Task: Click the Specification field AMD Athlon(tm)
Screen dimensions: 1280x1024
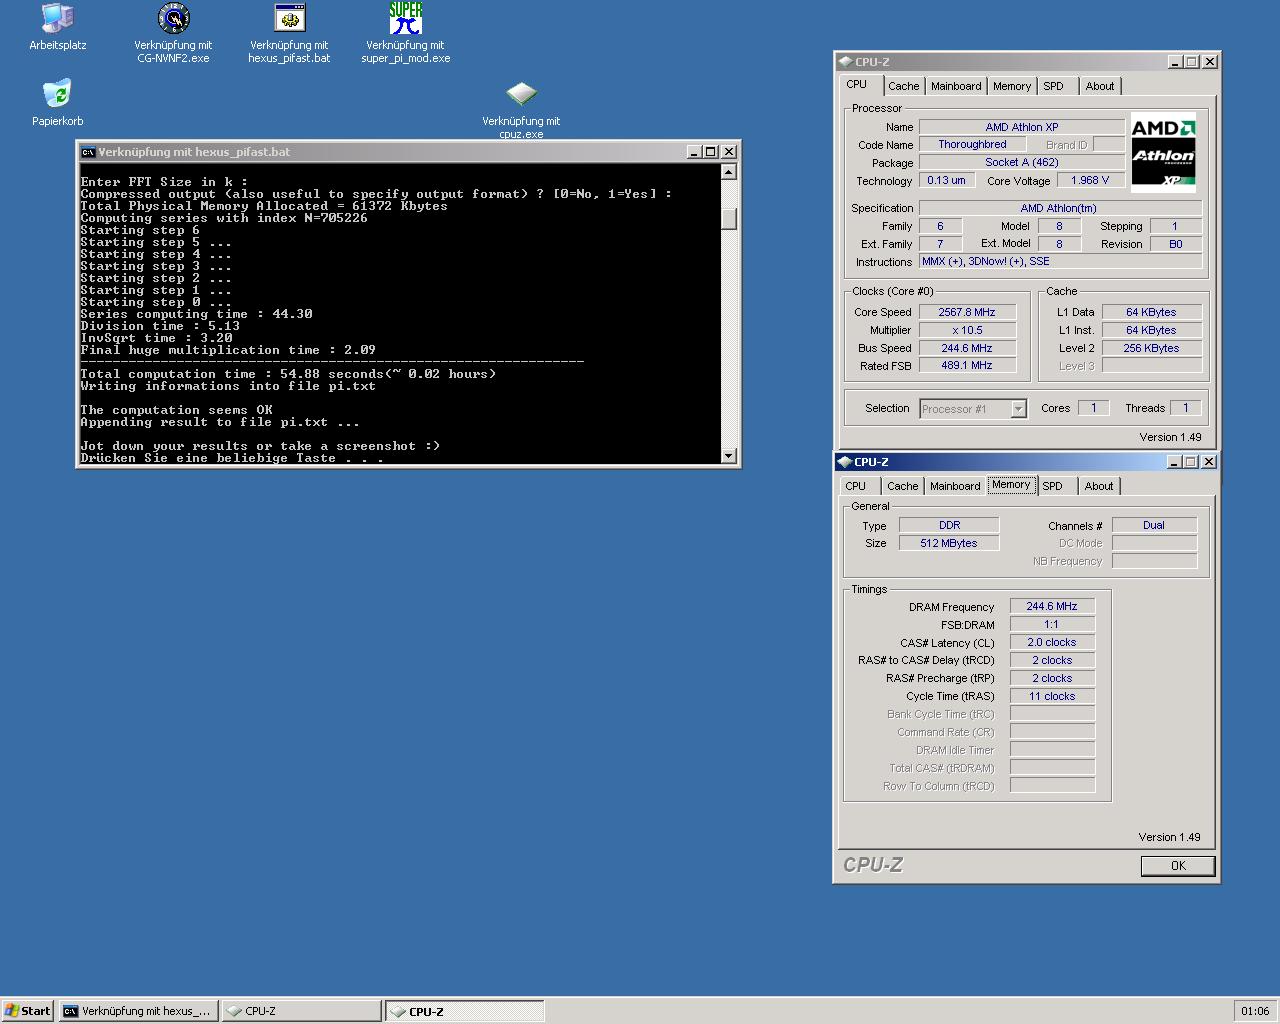Action: (1060, 208)
